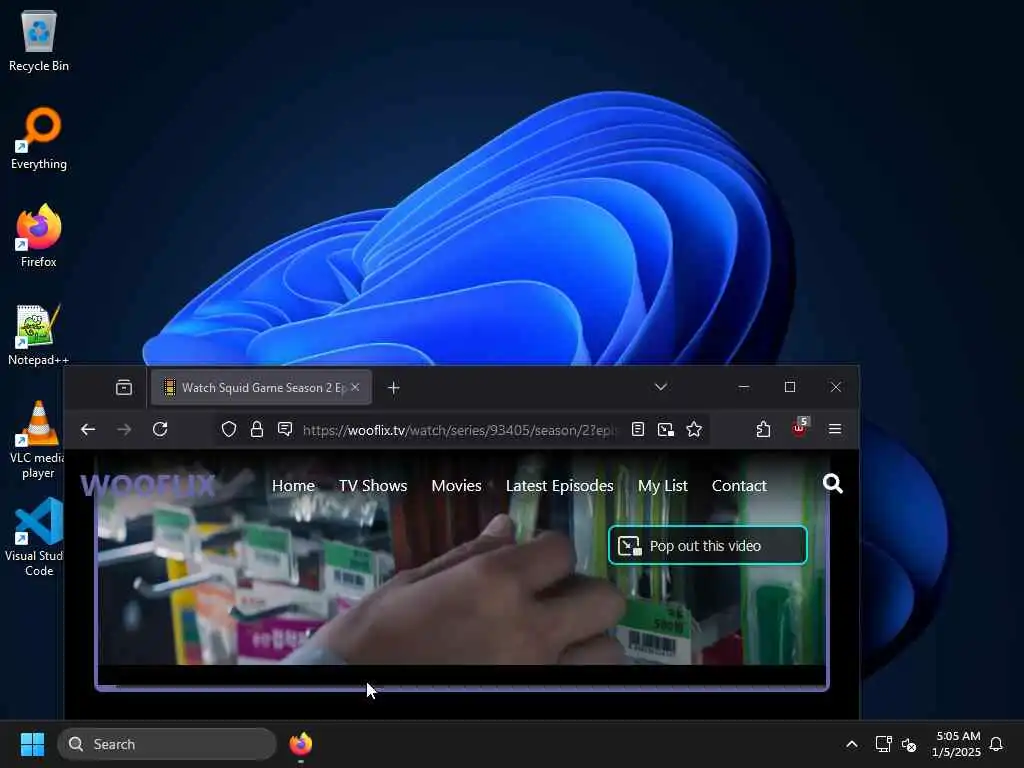This screenshot has width=1024, height=768.
Task: Open Latest Episodes link
Action: point(560,486)
